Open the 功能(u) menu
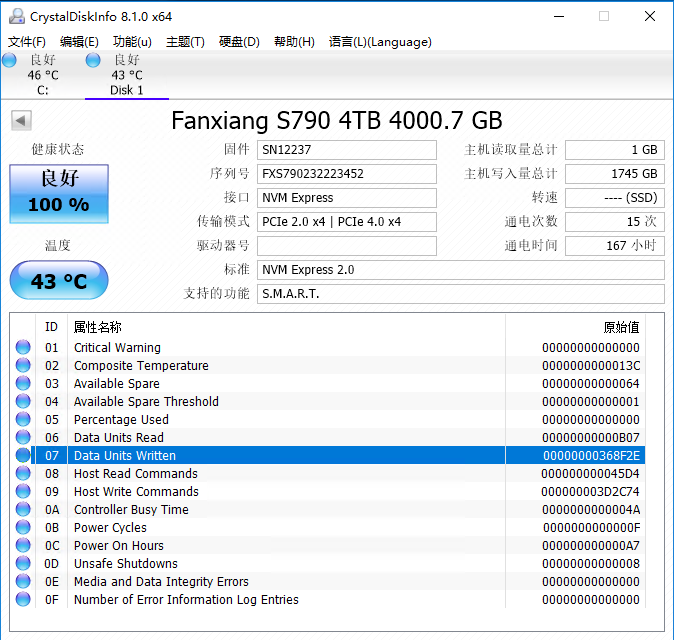 [132, 42]
